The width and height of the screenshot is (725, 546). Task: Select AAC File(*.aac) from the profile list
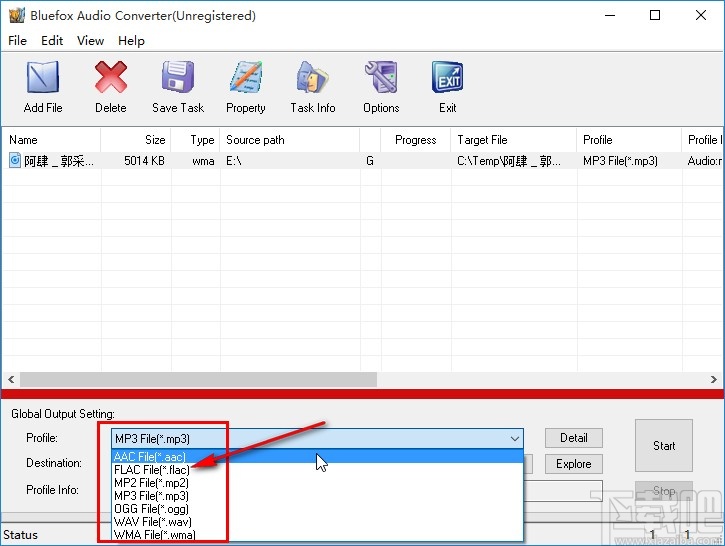pyautogui.click(x=317, y=457)
